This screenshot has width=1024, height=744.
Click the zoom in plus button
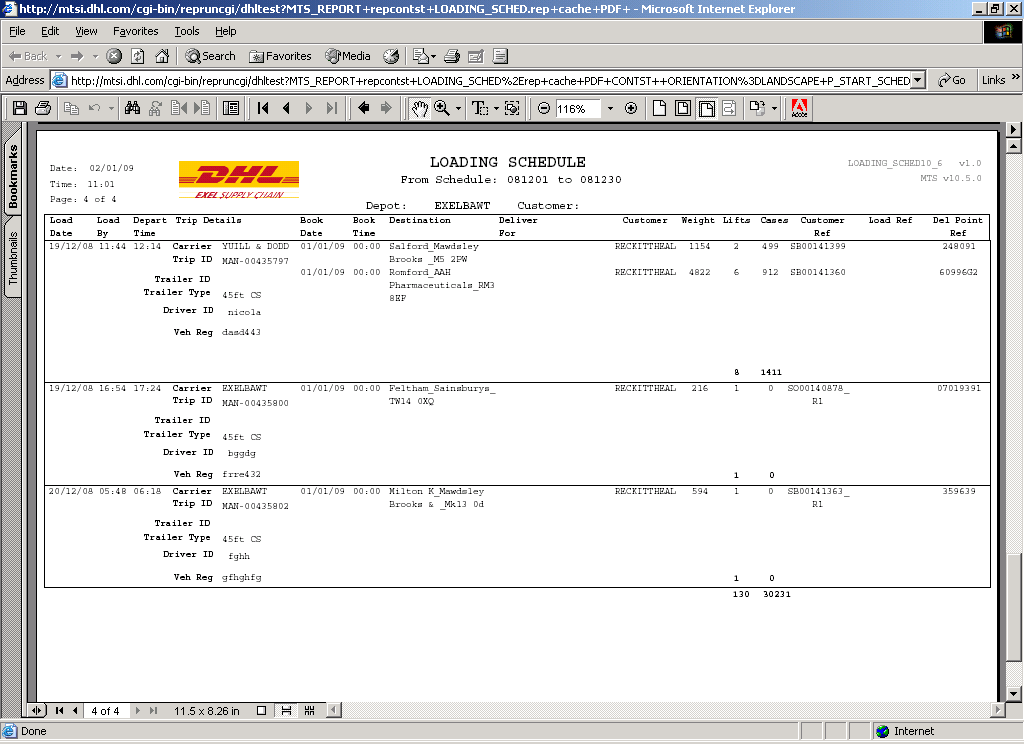point(631,108)
